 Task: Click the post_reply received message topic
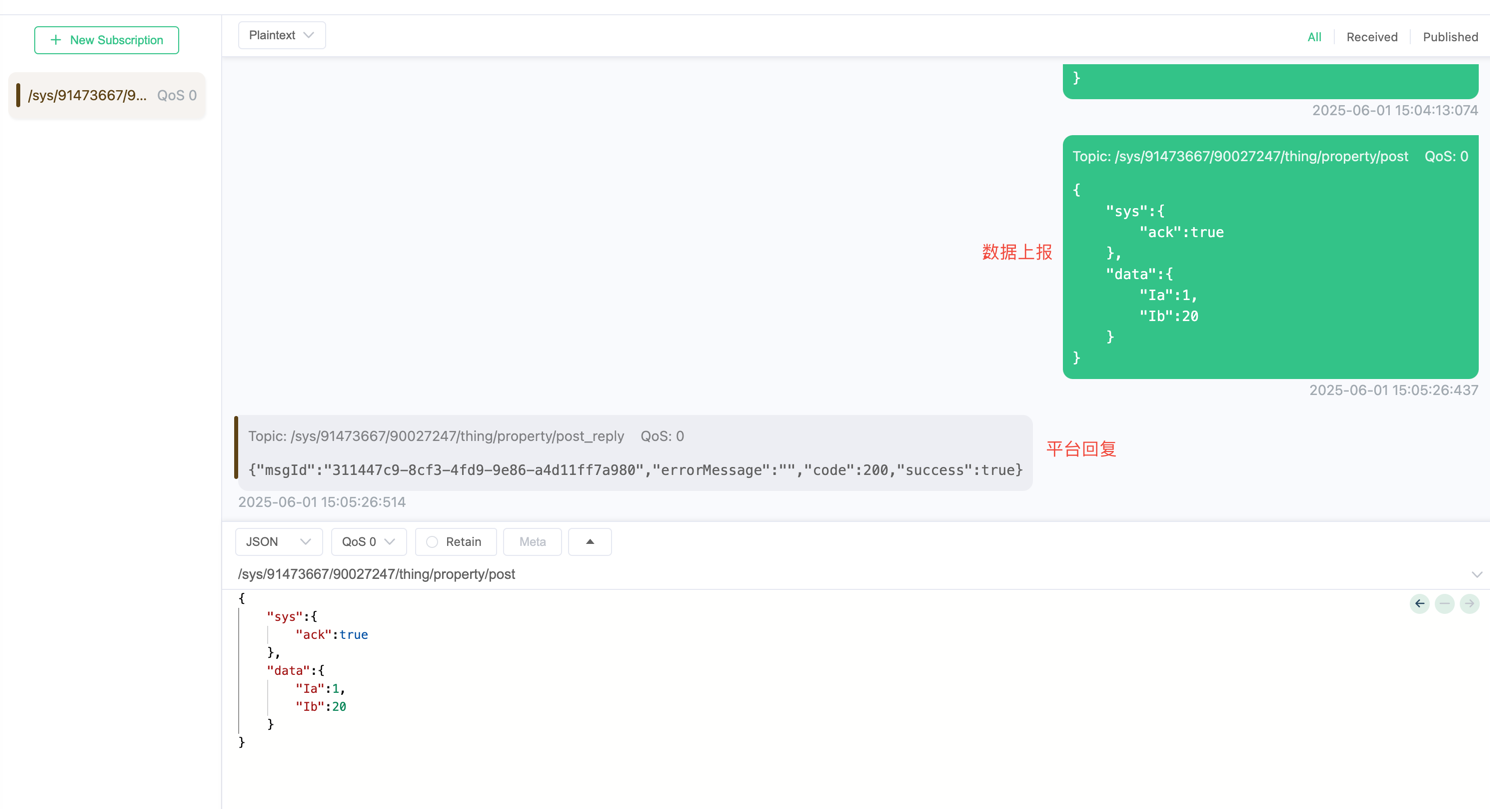coord(436,436)
